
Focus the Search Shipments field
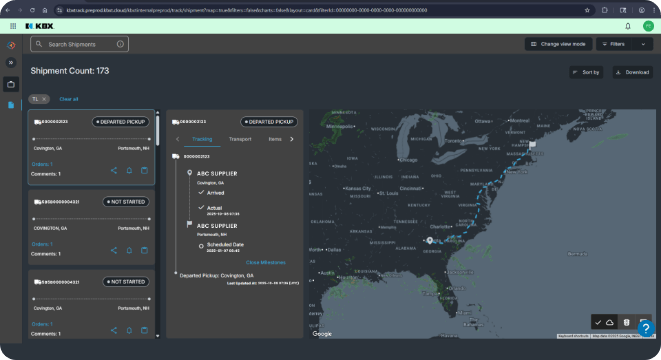(x=79, y=44)
